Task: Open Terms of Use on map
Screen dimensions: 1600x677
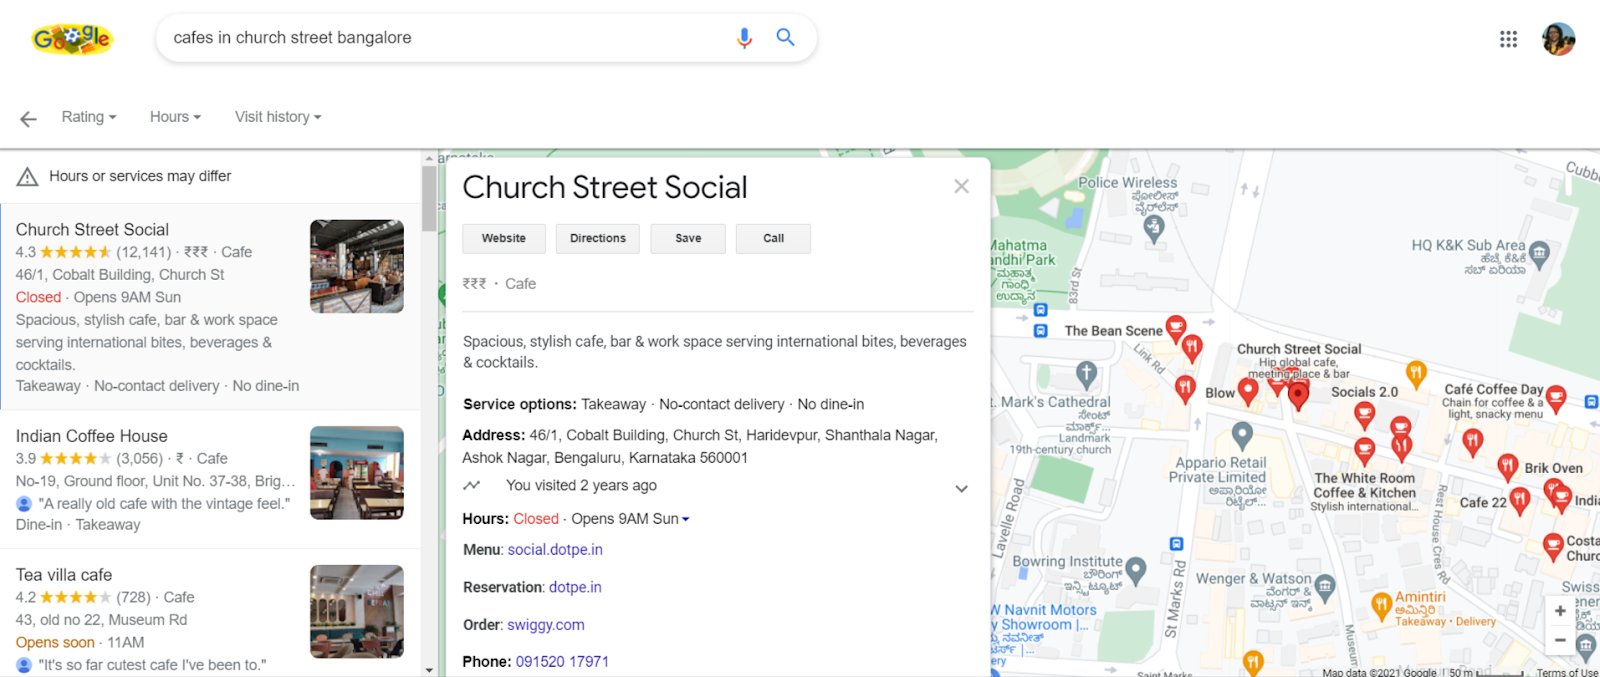Action: coord(1567,672)
